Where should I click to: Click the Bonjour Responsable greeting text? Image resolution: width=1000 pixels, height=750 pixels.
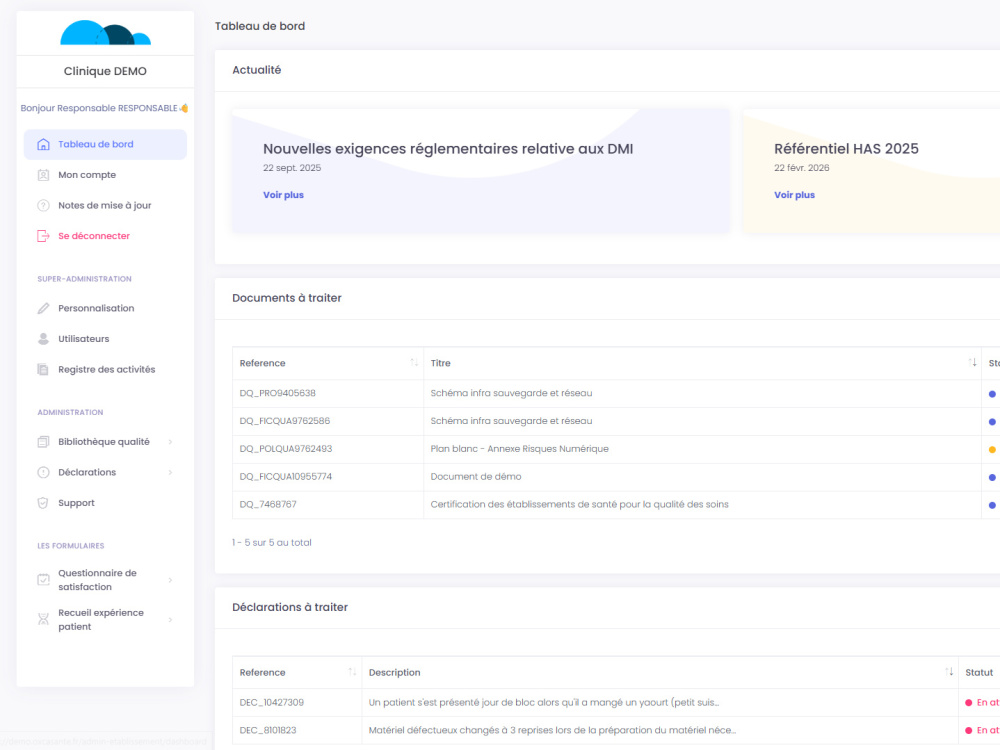pyautogui.click(x=104, y=108)
